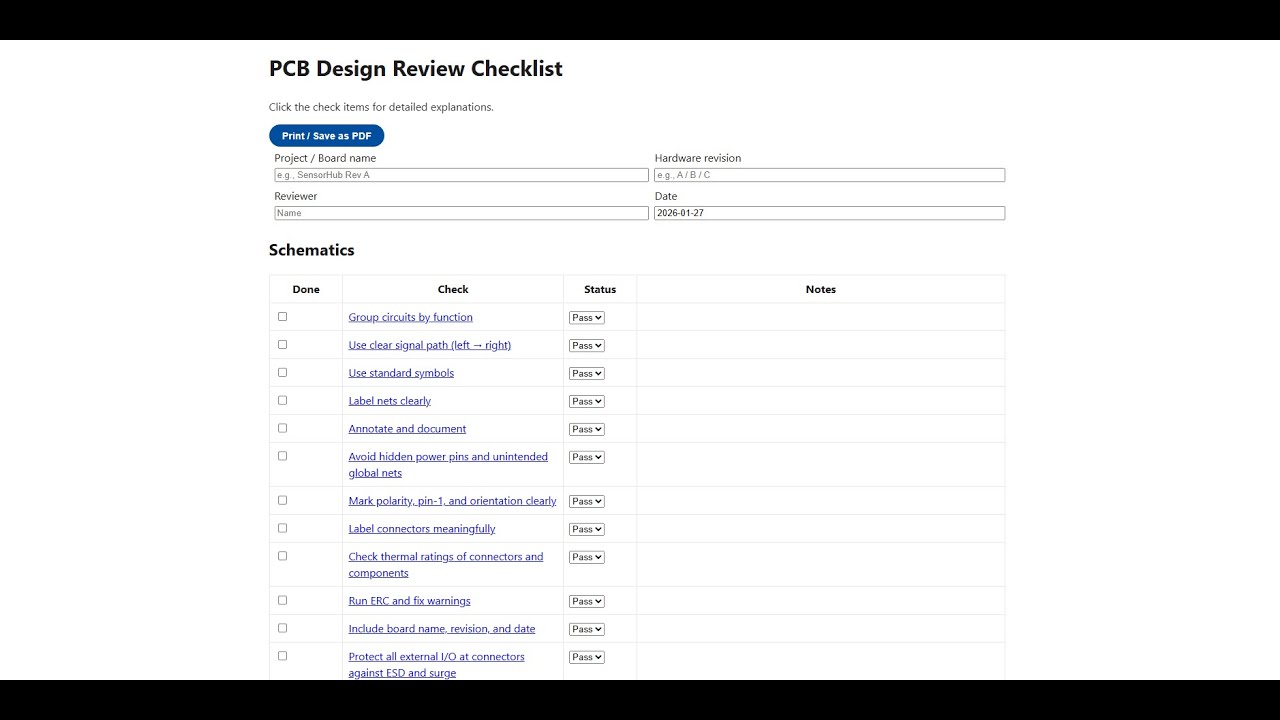Open Status dropdown for Use clear signal path

pos(587,346)
